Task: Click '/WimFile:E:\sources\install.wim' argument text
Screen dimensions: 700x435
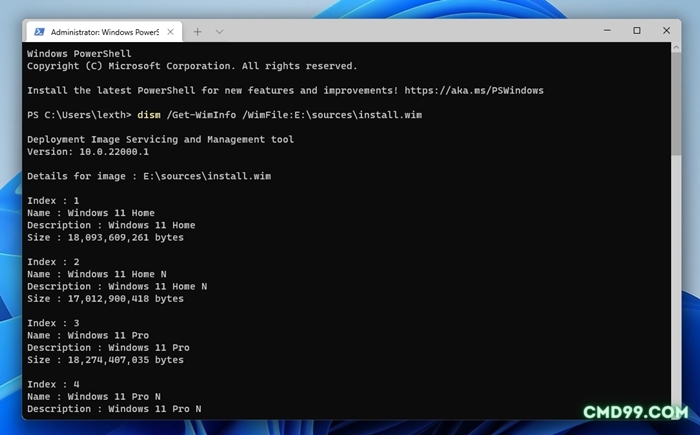Action: [x=332, y=115]
